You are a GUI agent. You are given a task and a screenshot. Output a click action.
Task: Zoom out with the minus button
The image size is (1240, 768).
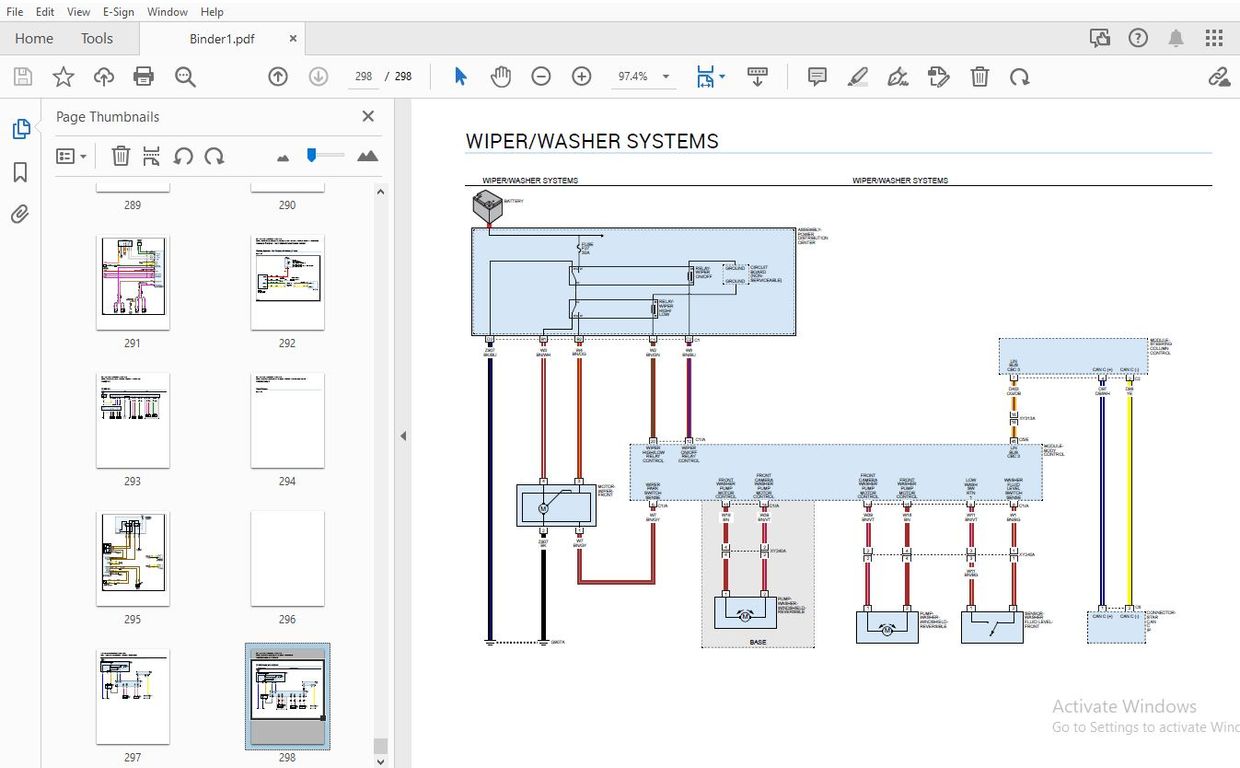click(x=541, y=77)
